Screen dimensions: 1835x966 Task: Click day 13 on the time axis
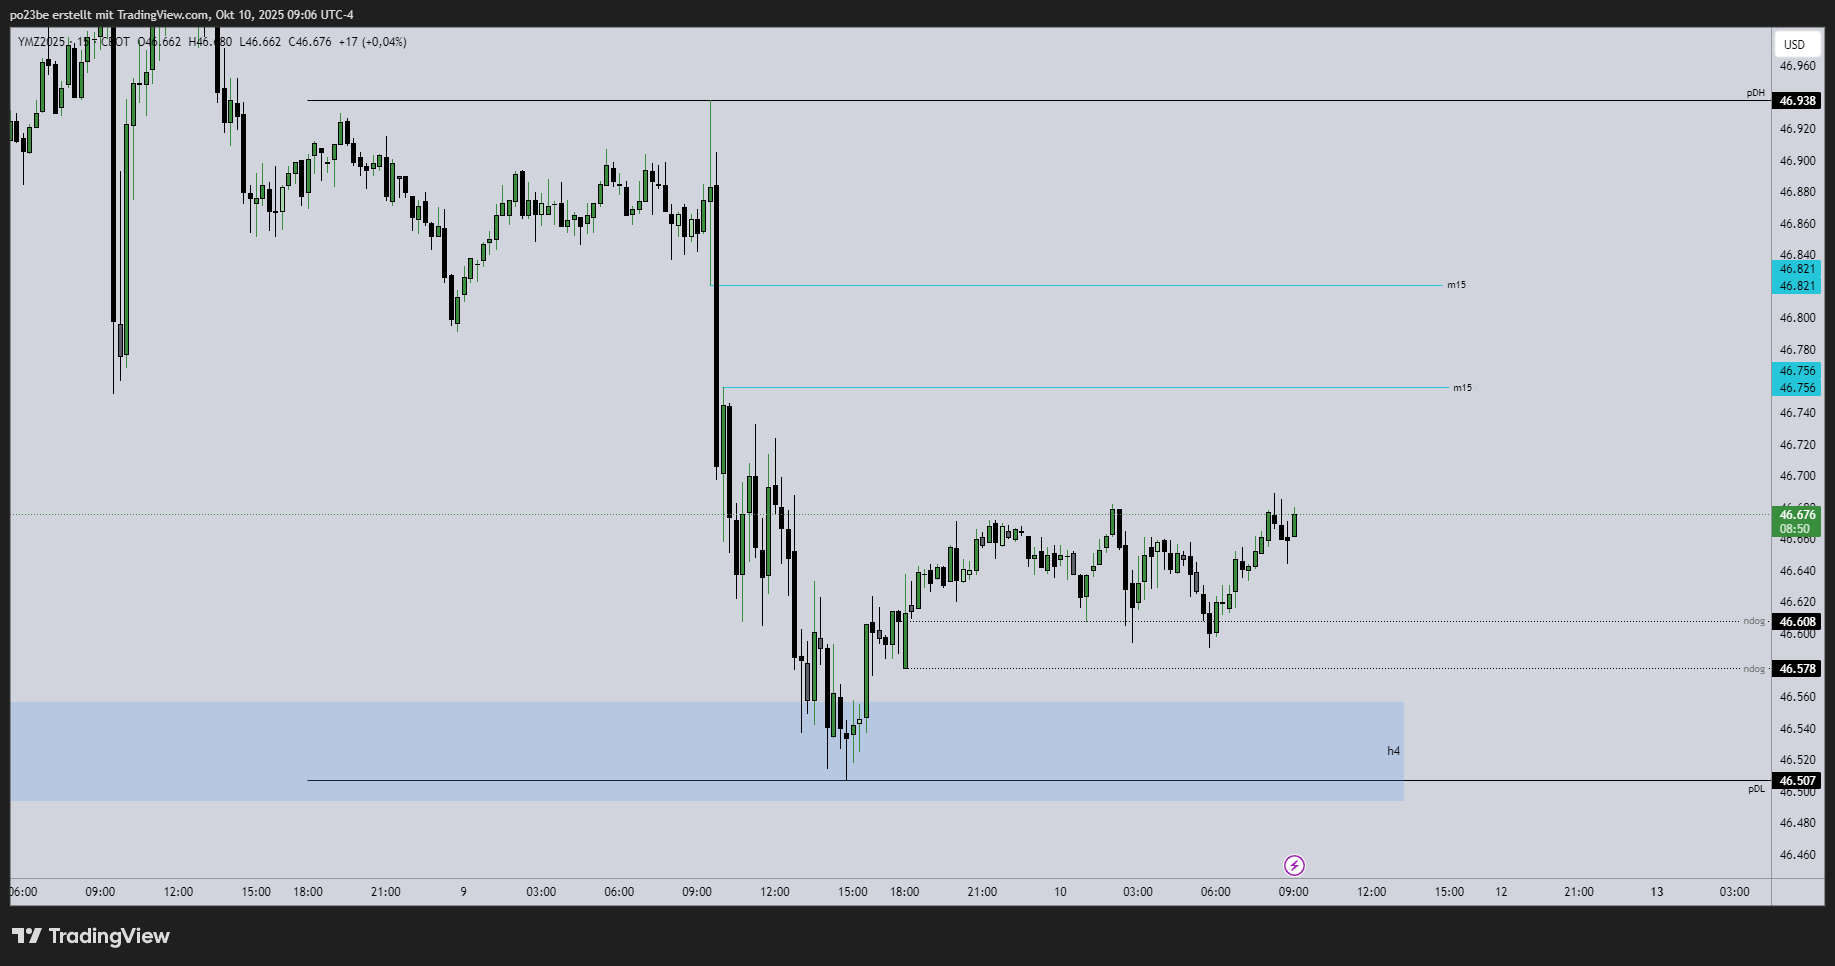1657,892
